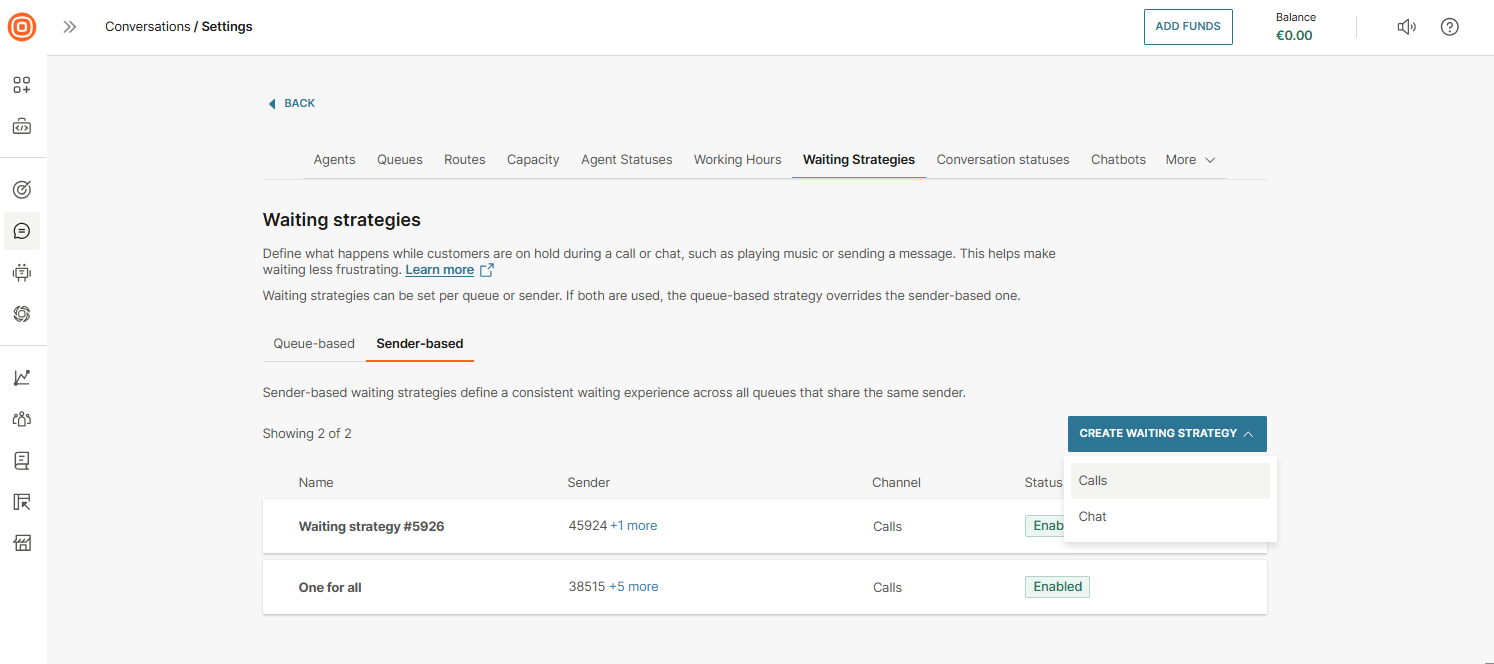Switch to the Routes tab

(465, 160)
